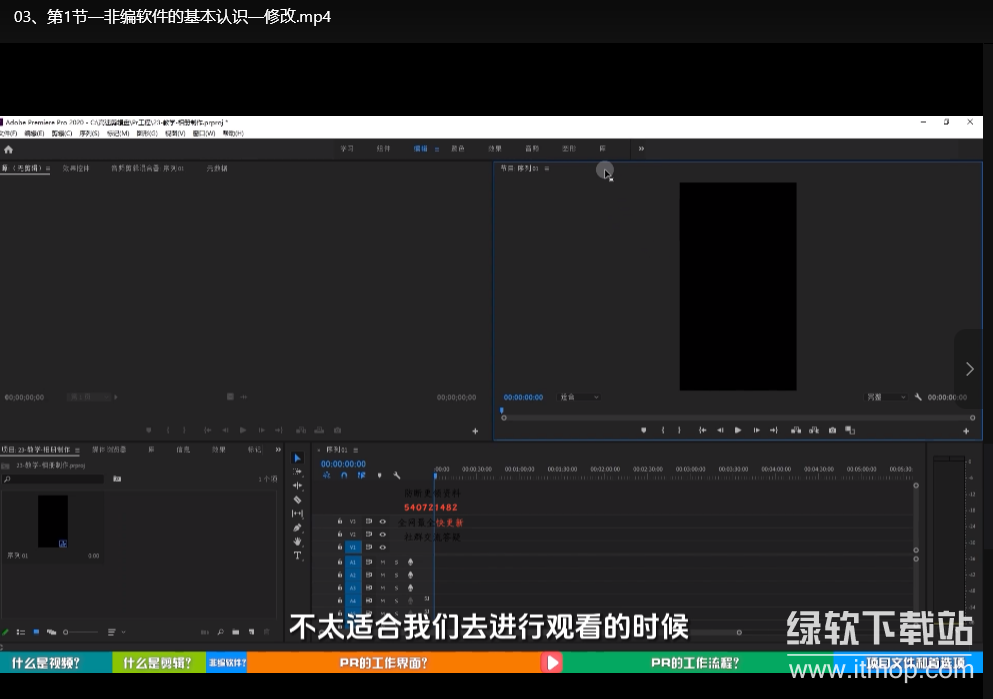Toggle Linked Selection in timeline
Screen dimensions: 993x699
point(361,475)
